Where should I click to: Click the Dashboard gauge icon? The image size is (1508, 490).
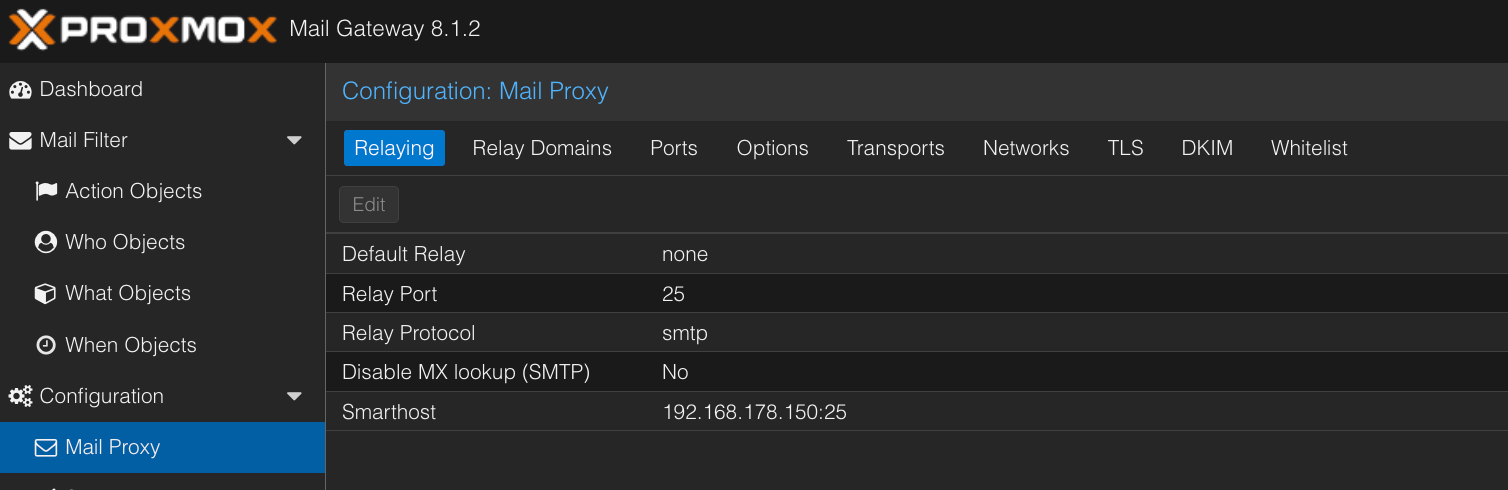[20, 90]
